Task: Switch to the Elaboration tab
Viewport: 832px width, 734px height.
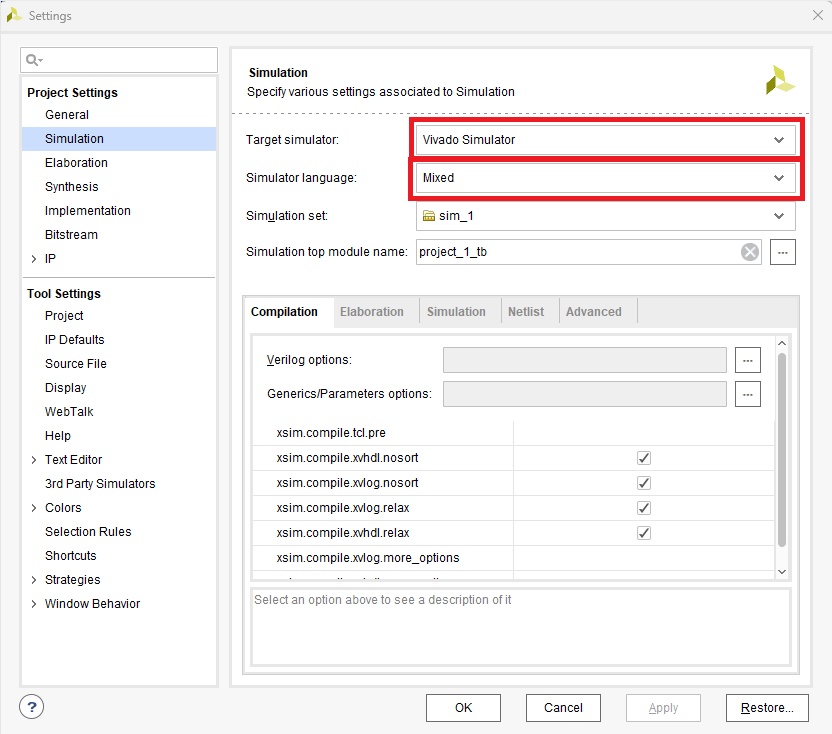Action: click(x=372, y=312)
